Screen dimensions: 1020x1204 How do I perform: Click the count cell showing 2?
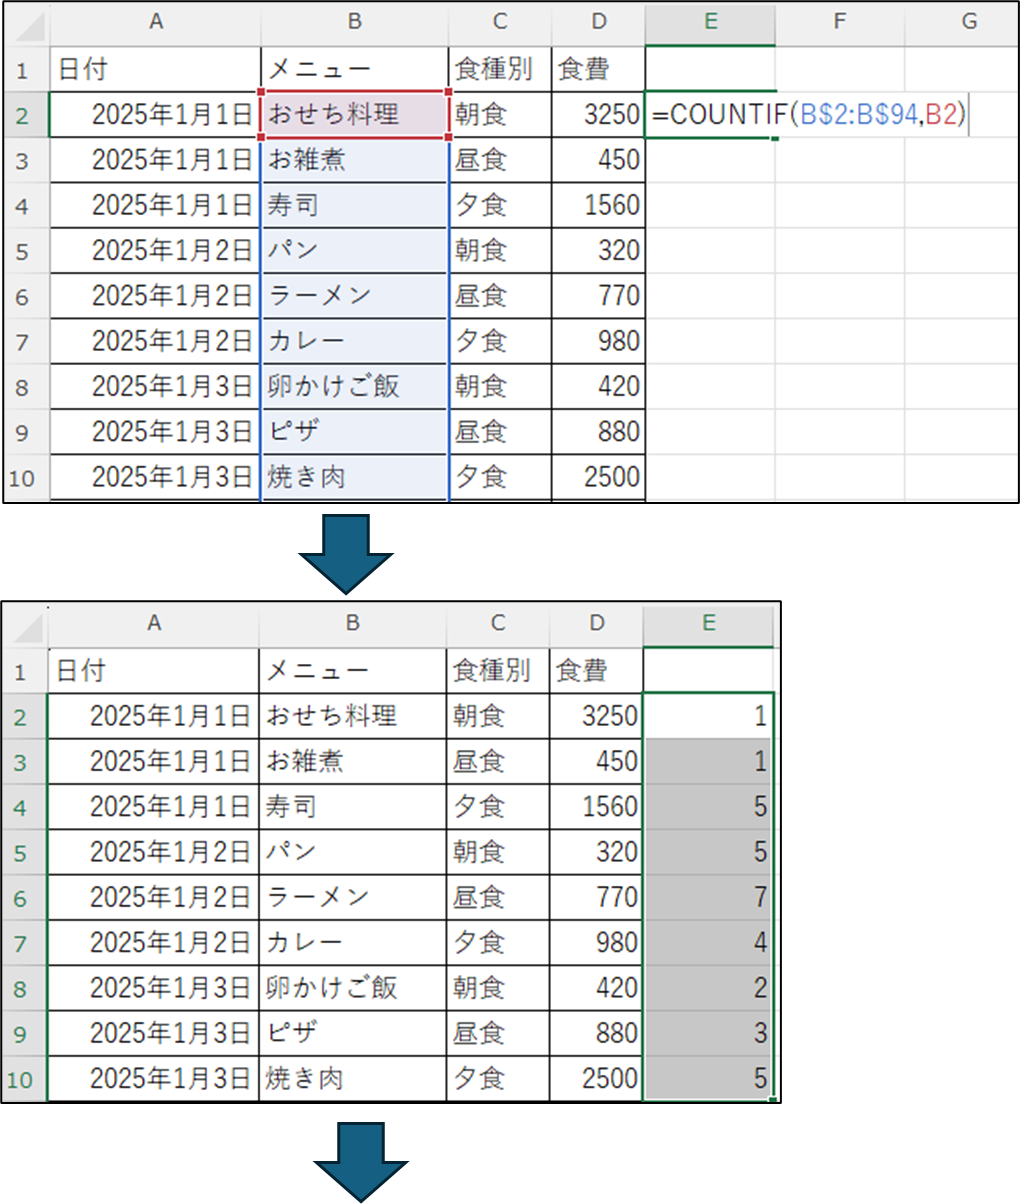pos(708,988)
